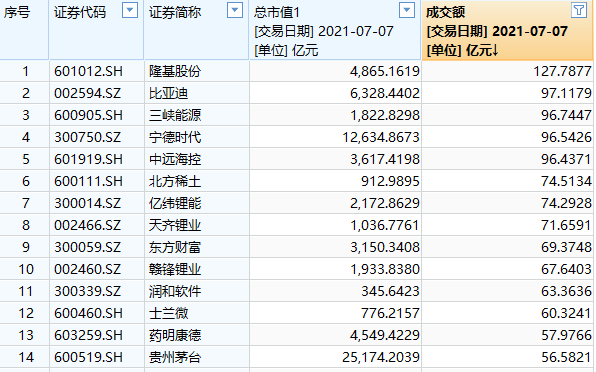Select row number 14 cell
Viewport: 596px width, 372px height.
pos(24,358)
